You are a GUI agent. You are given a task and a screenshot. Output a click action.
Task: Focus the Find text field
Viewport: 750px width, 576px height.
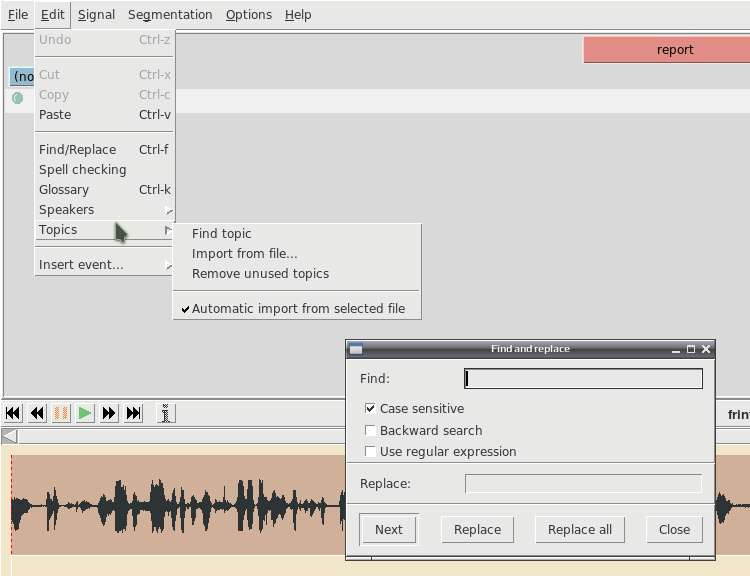(584, 378)
